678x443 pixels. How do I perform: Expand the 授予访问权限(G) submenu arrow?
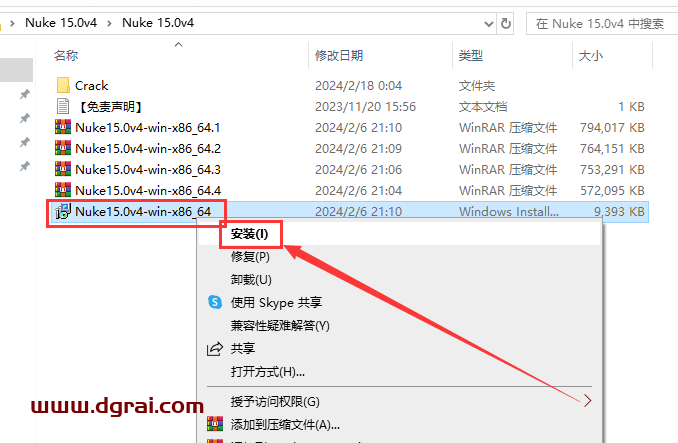click(x=587, y=401)
